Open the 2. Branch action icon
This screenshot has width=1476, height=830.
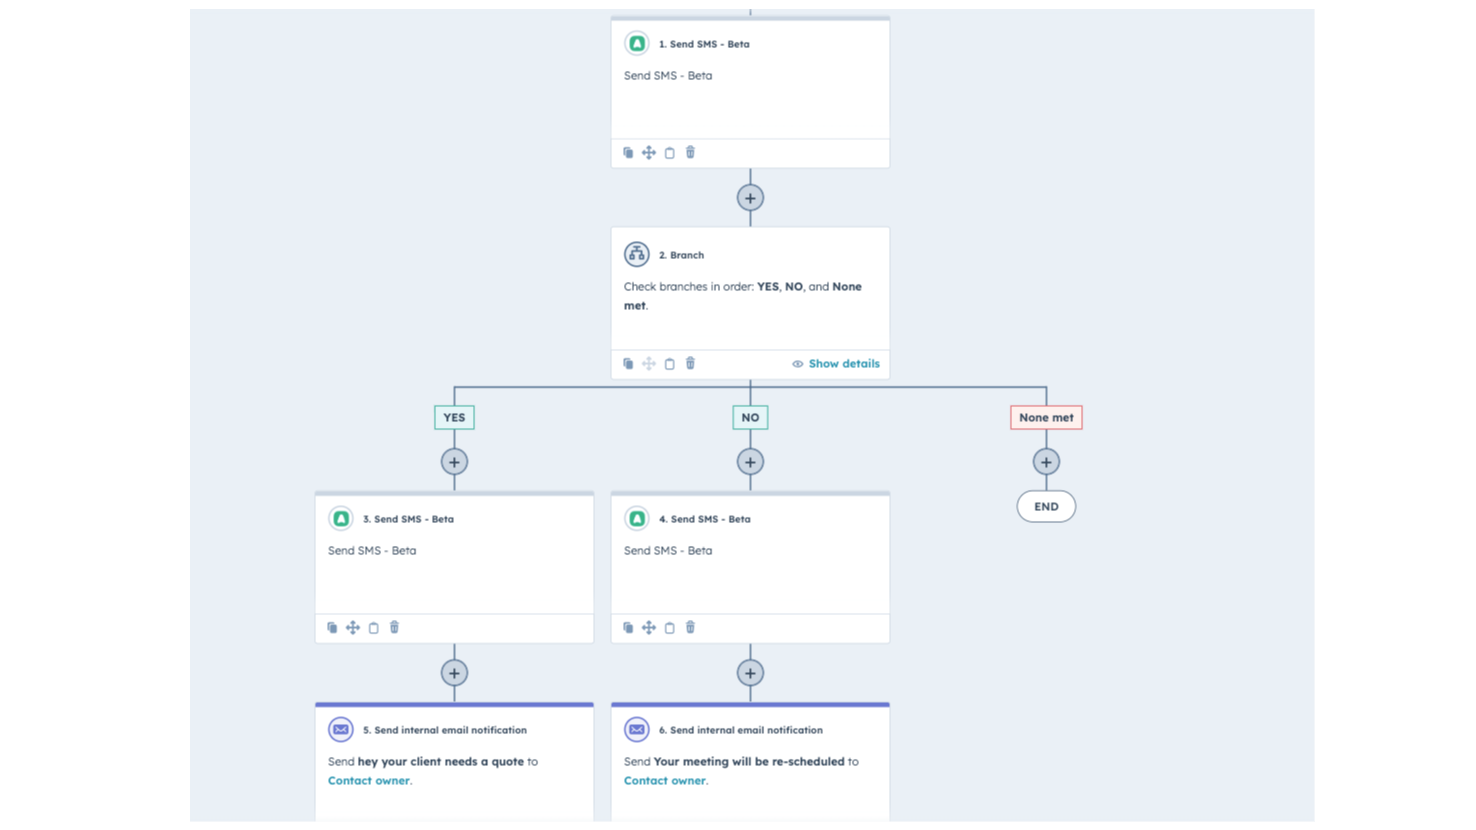point(637,255)
